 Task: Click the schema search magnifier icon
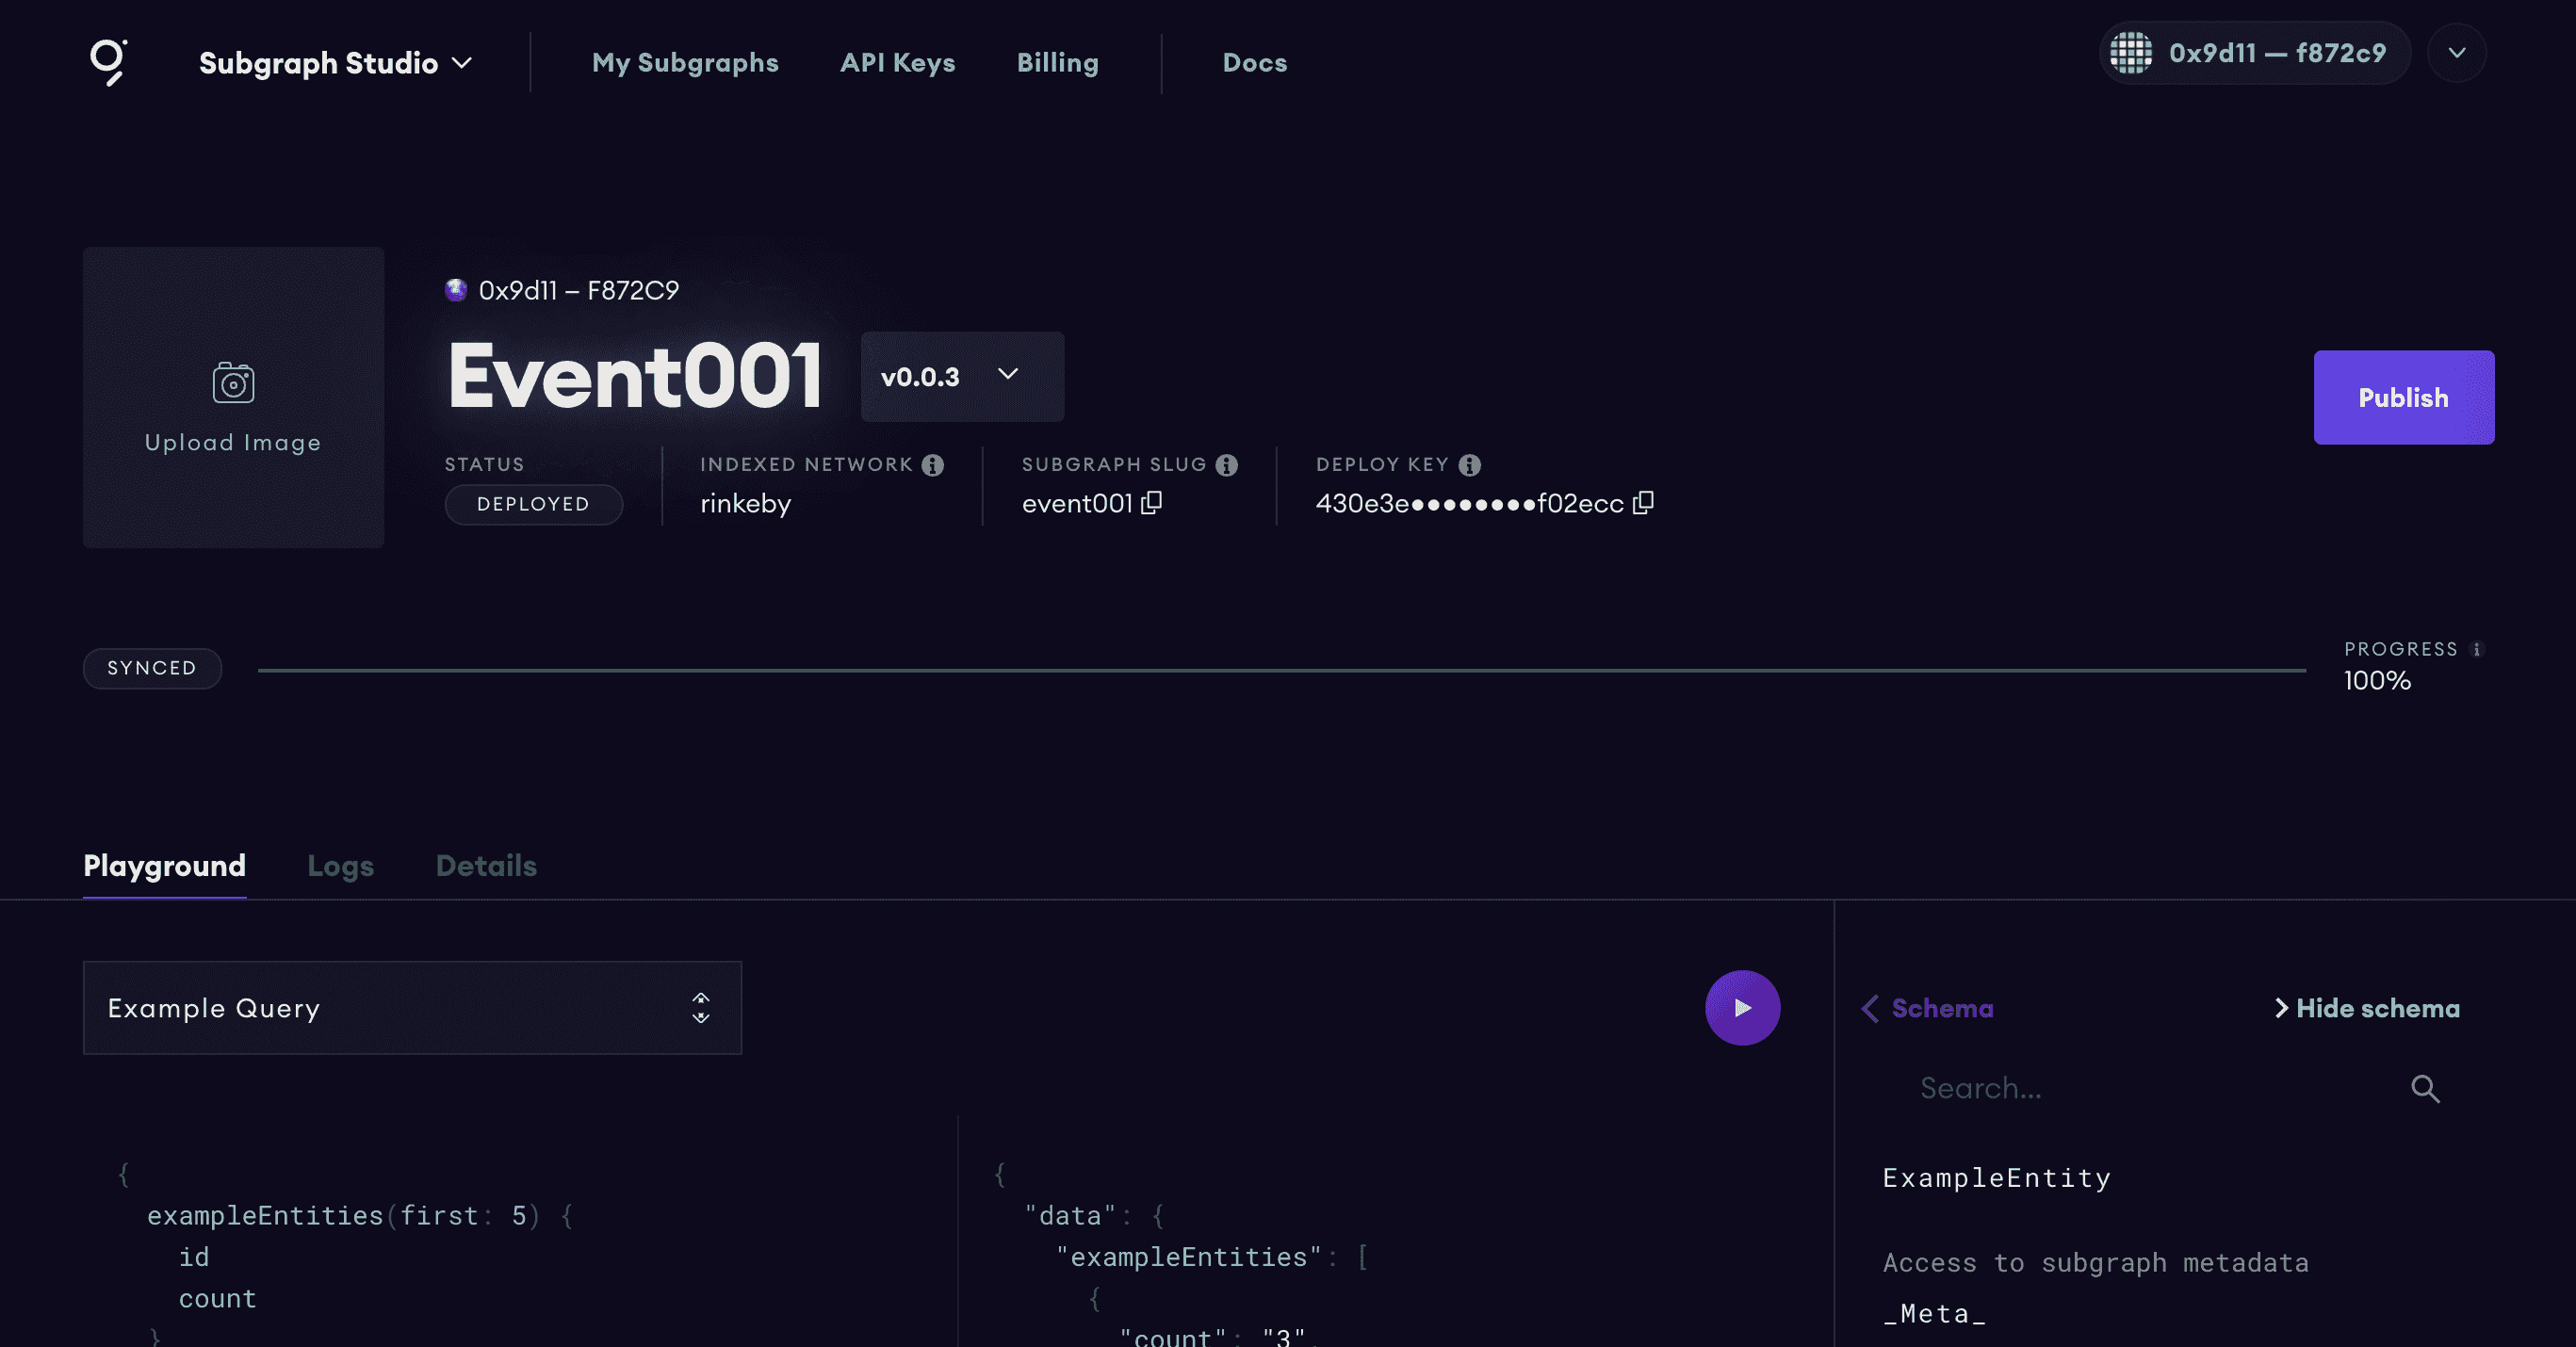tap(2425, 1089)
